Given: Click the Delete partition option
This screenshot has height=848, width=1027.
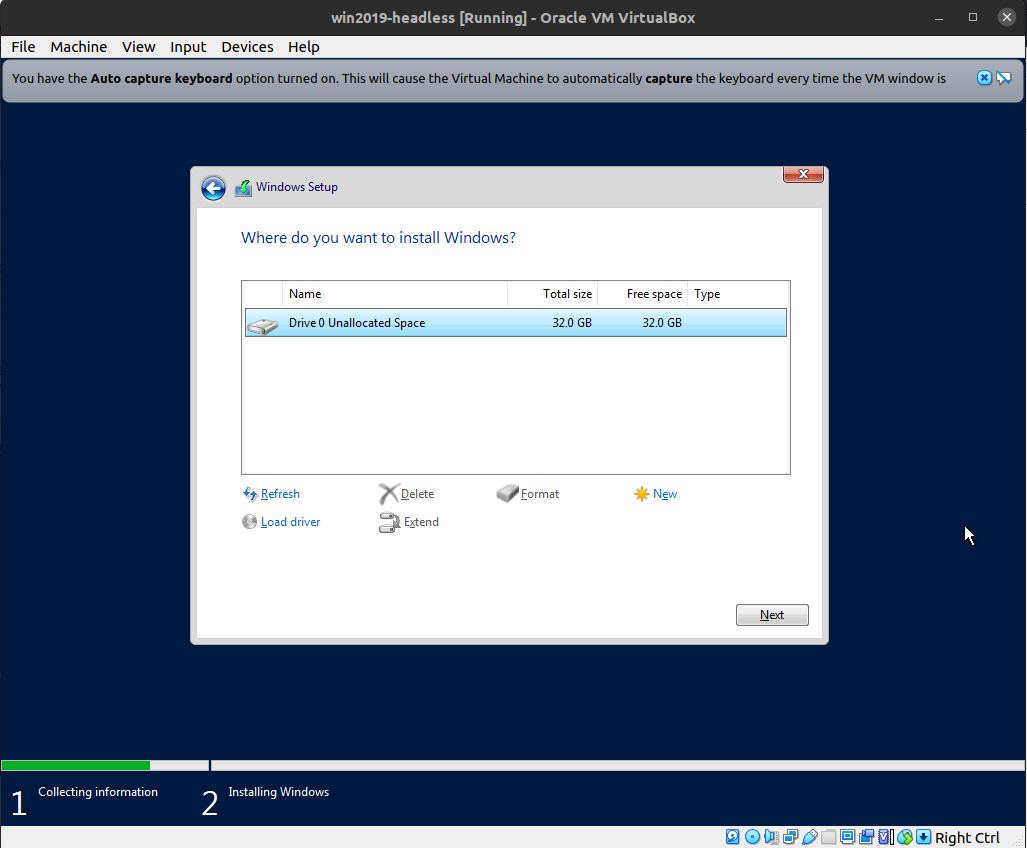Looking at the screenshot, I should coord(417,494).
